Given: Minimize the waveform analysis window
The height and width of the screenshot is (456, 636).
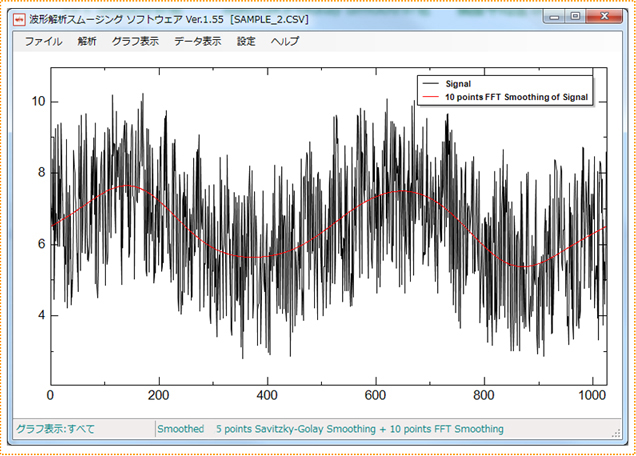Looking at the screenshot, I should [554, 17].
